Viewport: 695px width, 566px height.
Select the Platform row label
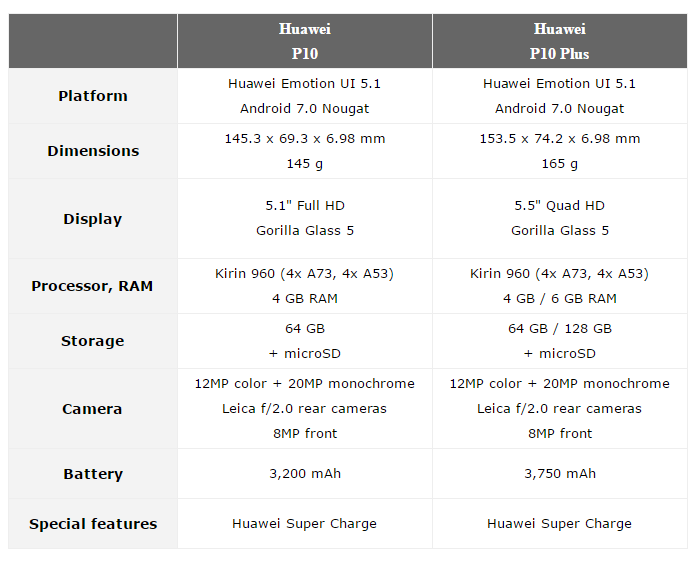pyautogui.click(x=93, y=96)
